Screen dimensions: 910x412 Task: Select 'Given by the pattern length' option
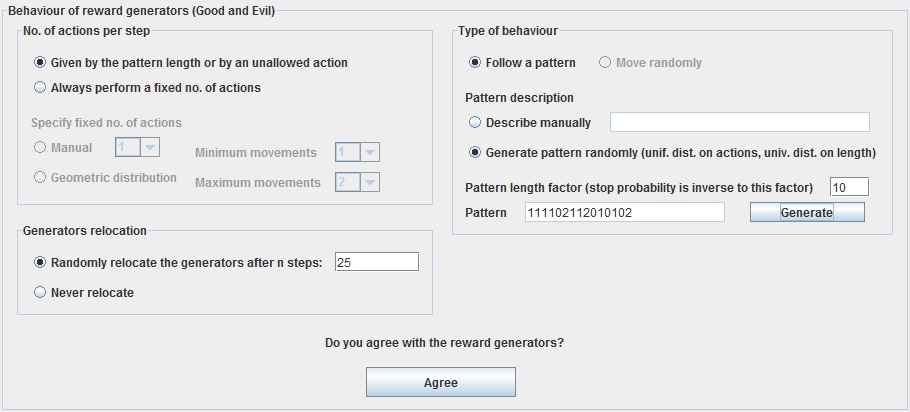(x=41, y=63)
